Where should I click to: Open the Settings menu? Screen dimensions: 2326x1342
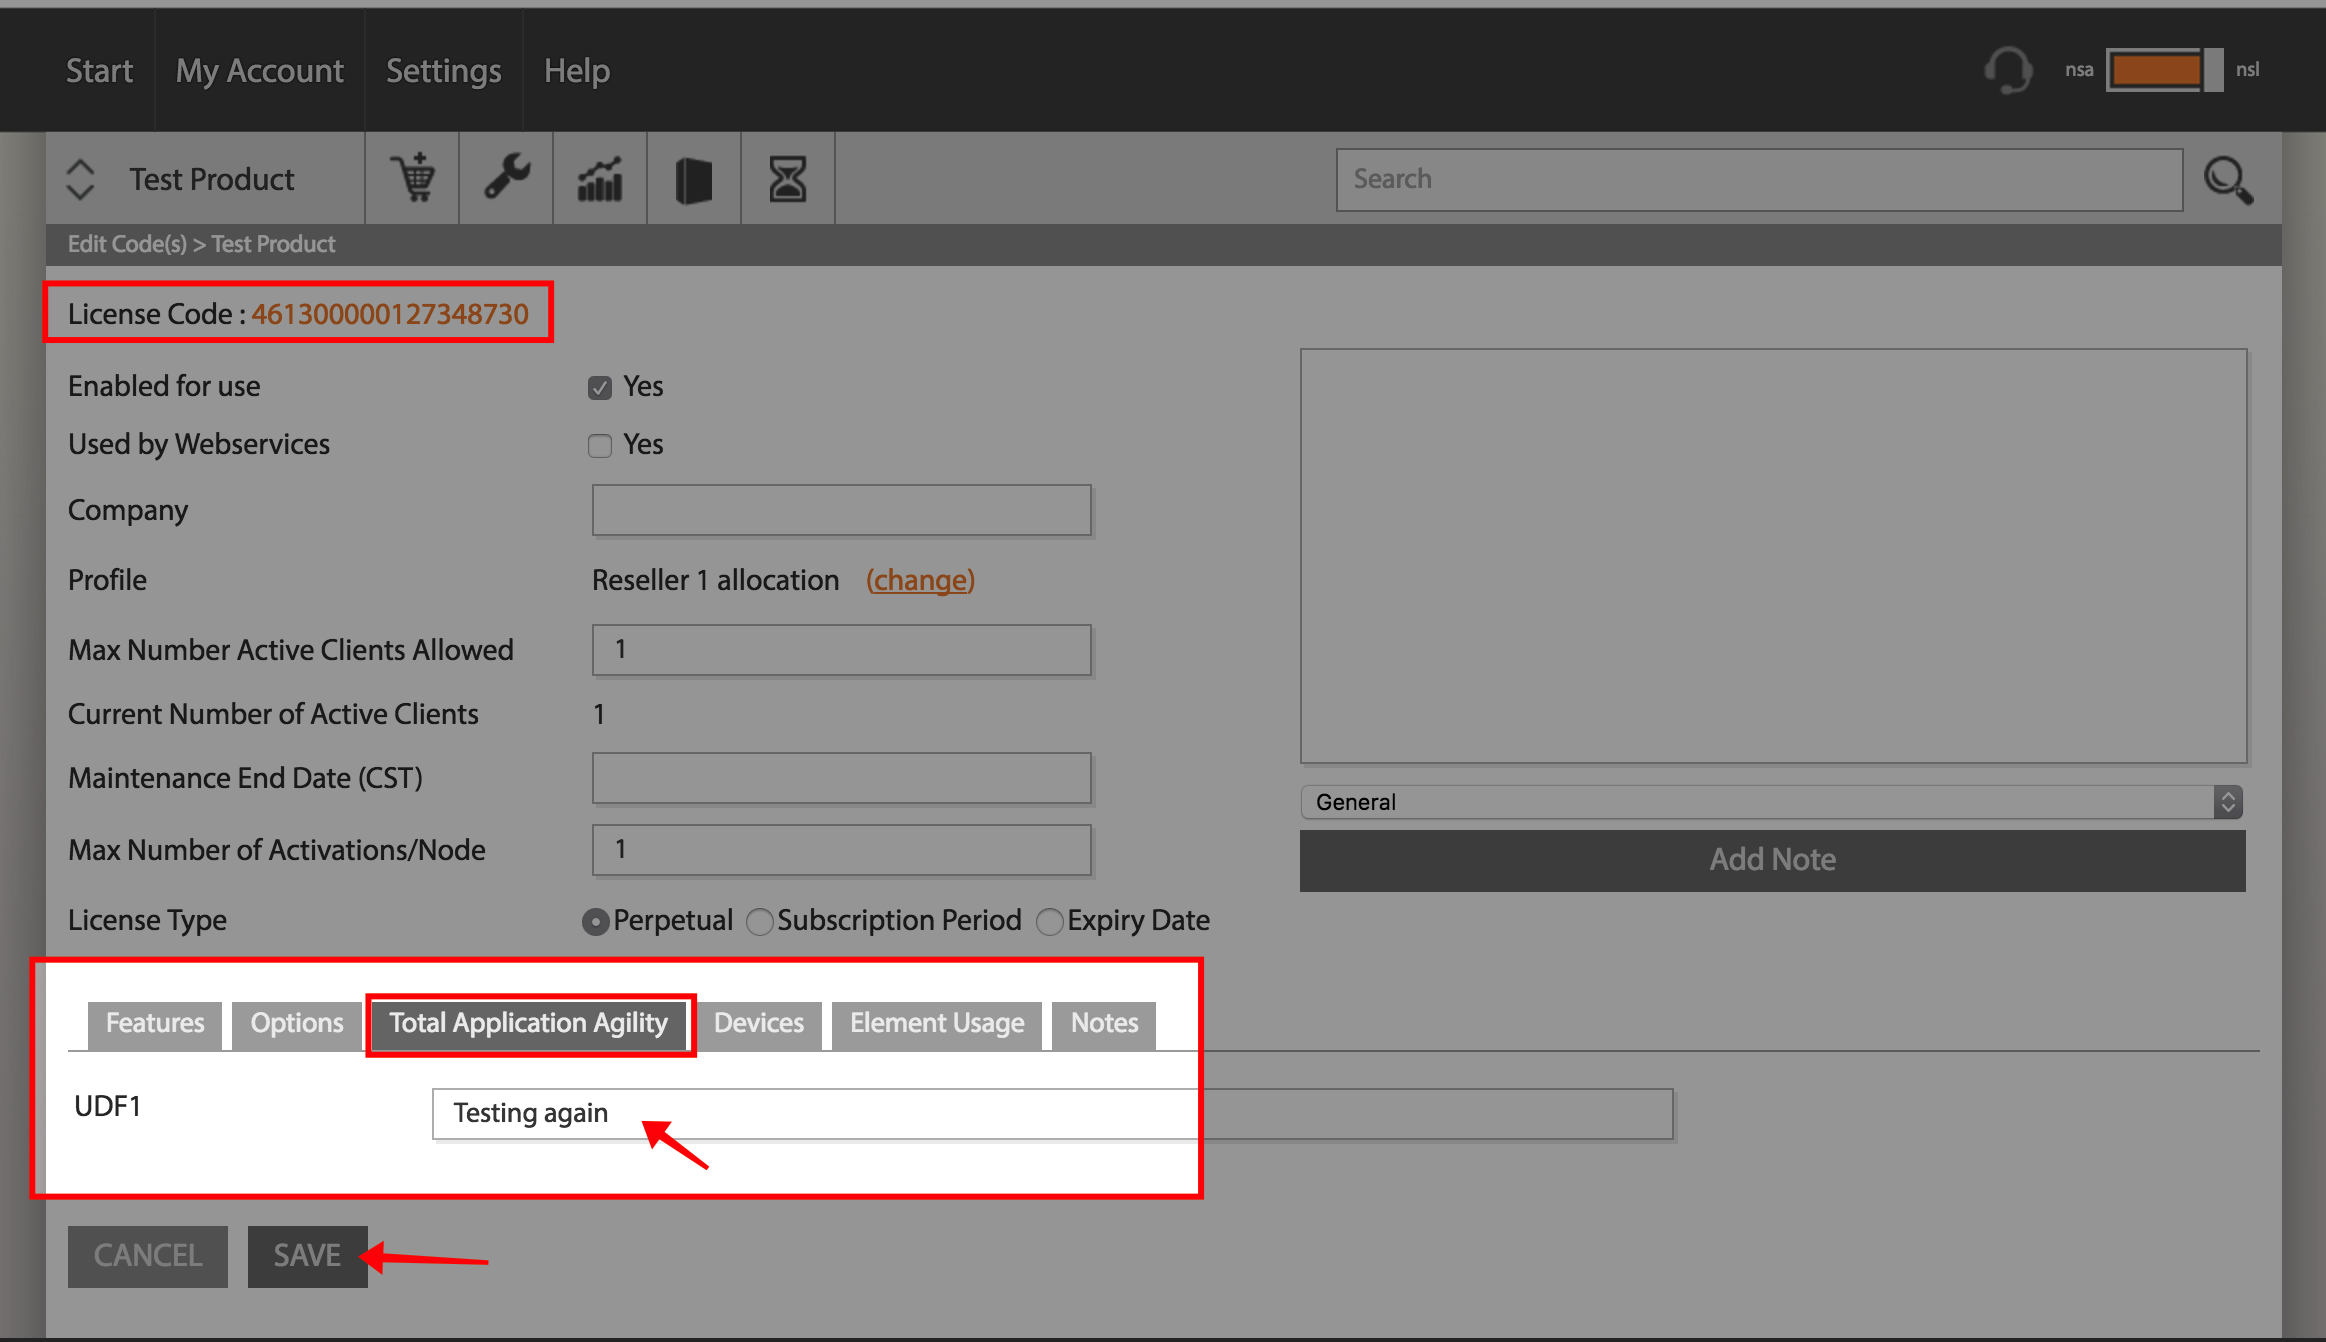pos(444,71)
